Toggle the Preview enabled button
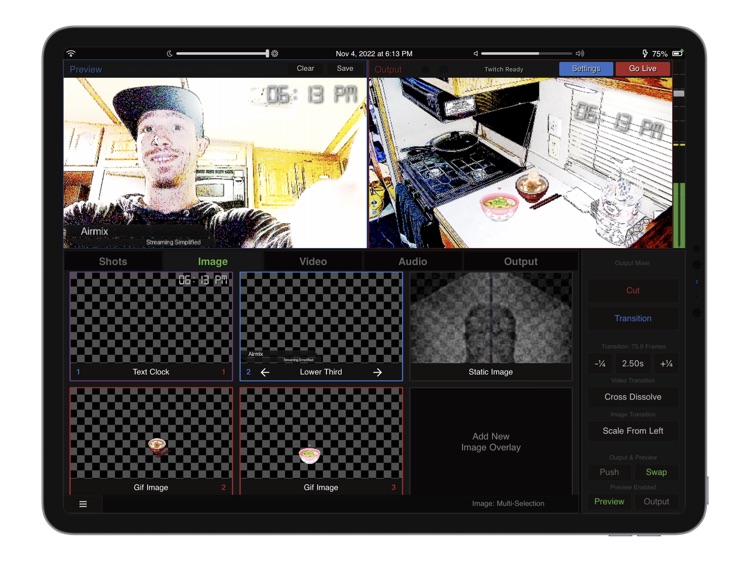 point(609,502)
